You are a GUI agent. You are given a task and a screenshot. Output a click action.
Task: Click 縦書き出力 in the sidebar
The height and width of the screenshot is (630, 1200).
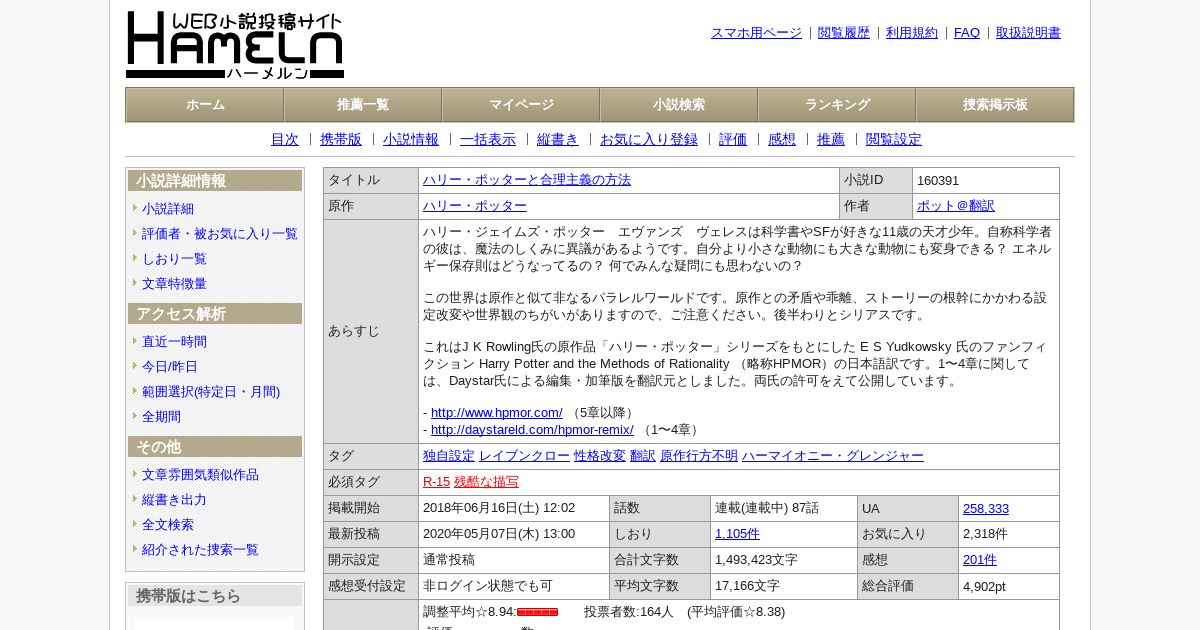[x=174, y=500]
